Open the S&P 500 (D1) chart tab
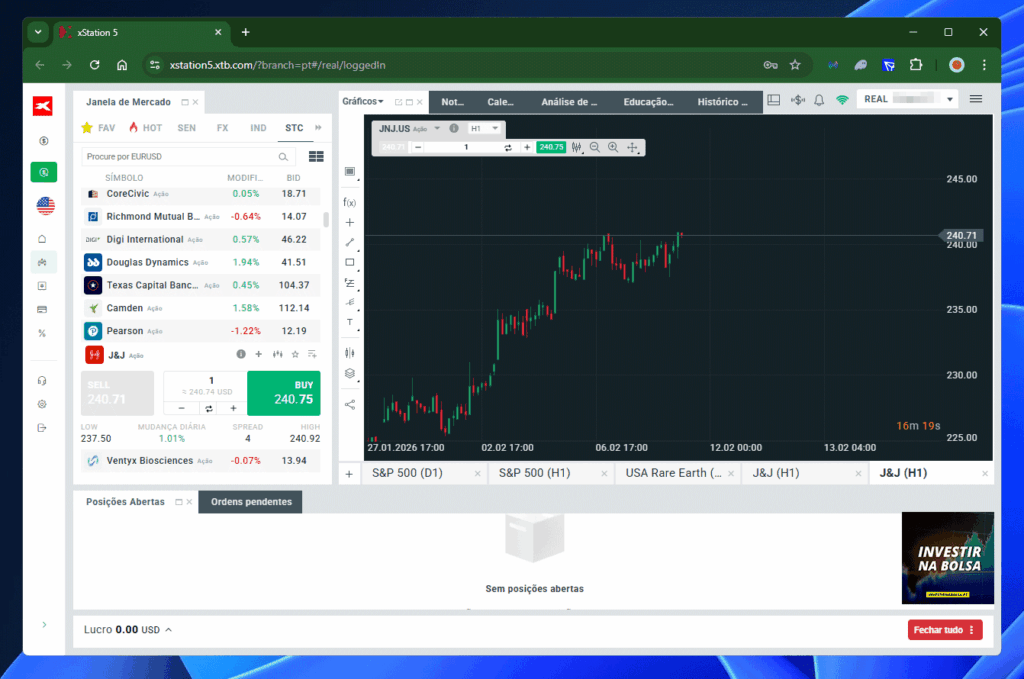The height and width of the screenshot is (679, 1024). 408,473
